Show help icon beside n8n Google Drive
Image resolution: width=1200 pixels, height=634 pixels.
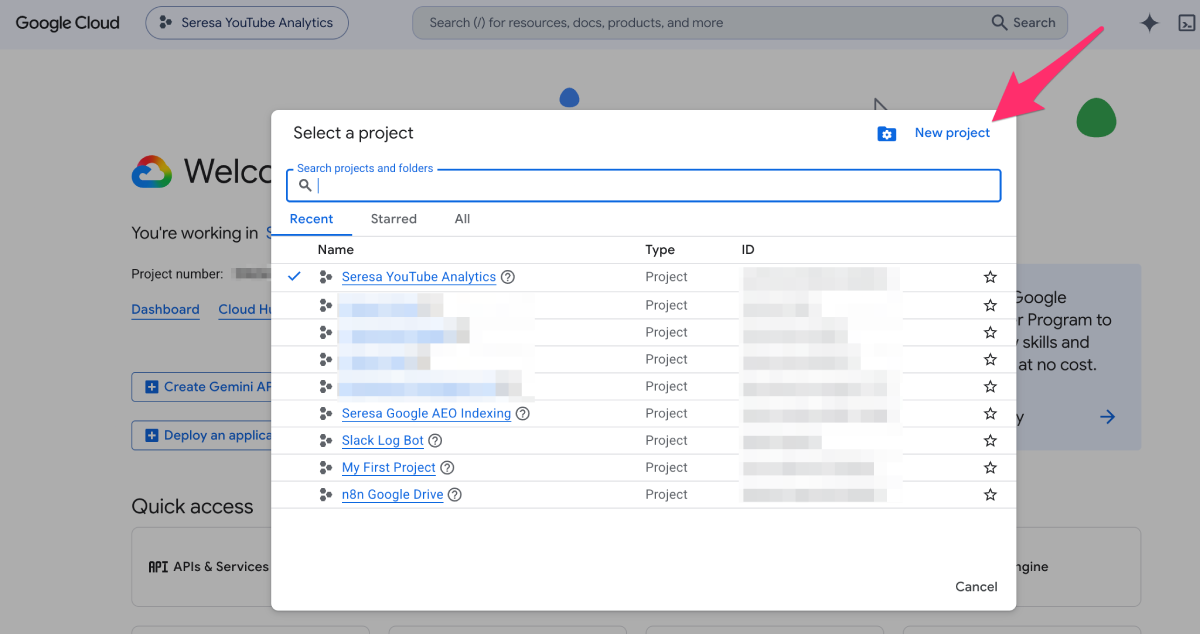click(455, 494)
